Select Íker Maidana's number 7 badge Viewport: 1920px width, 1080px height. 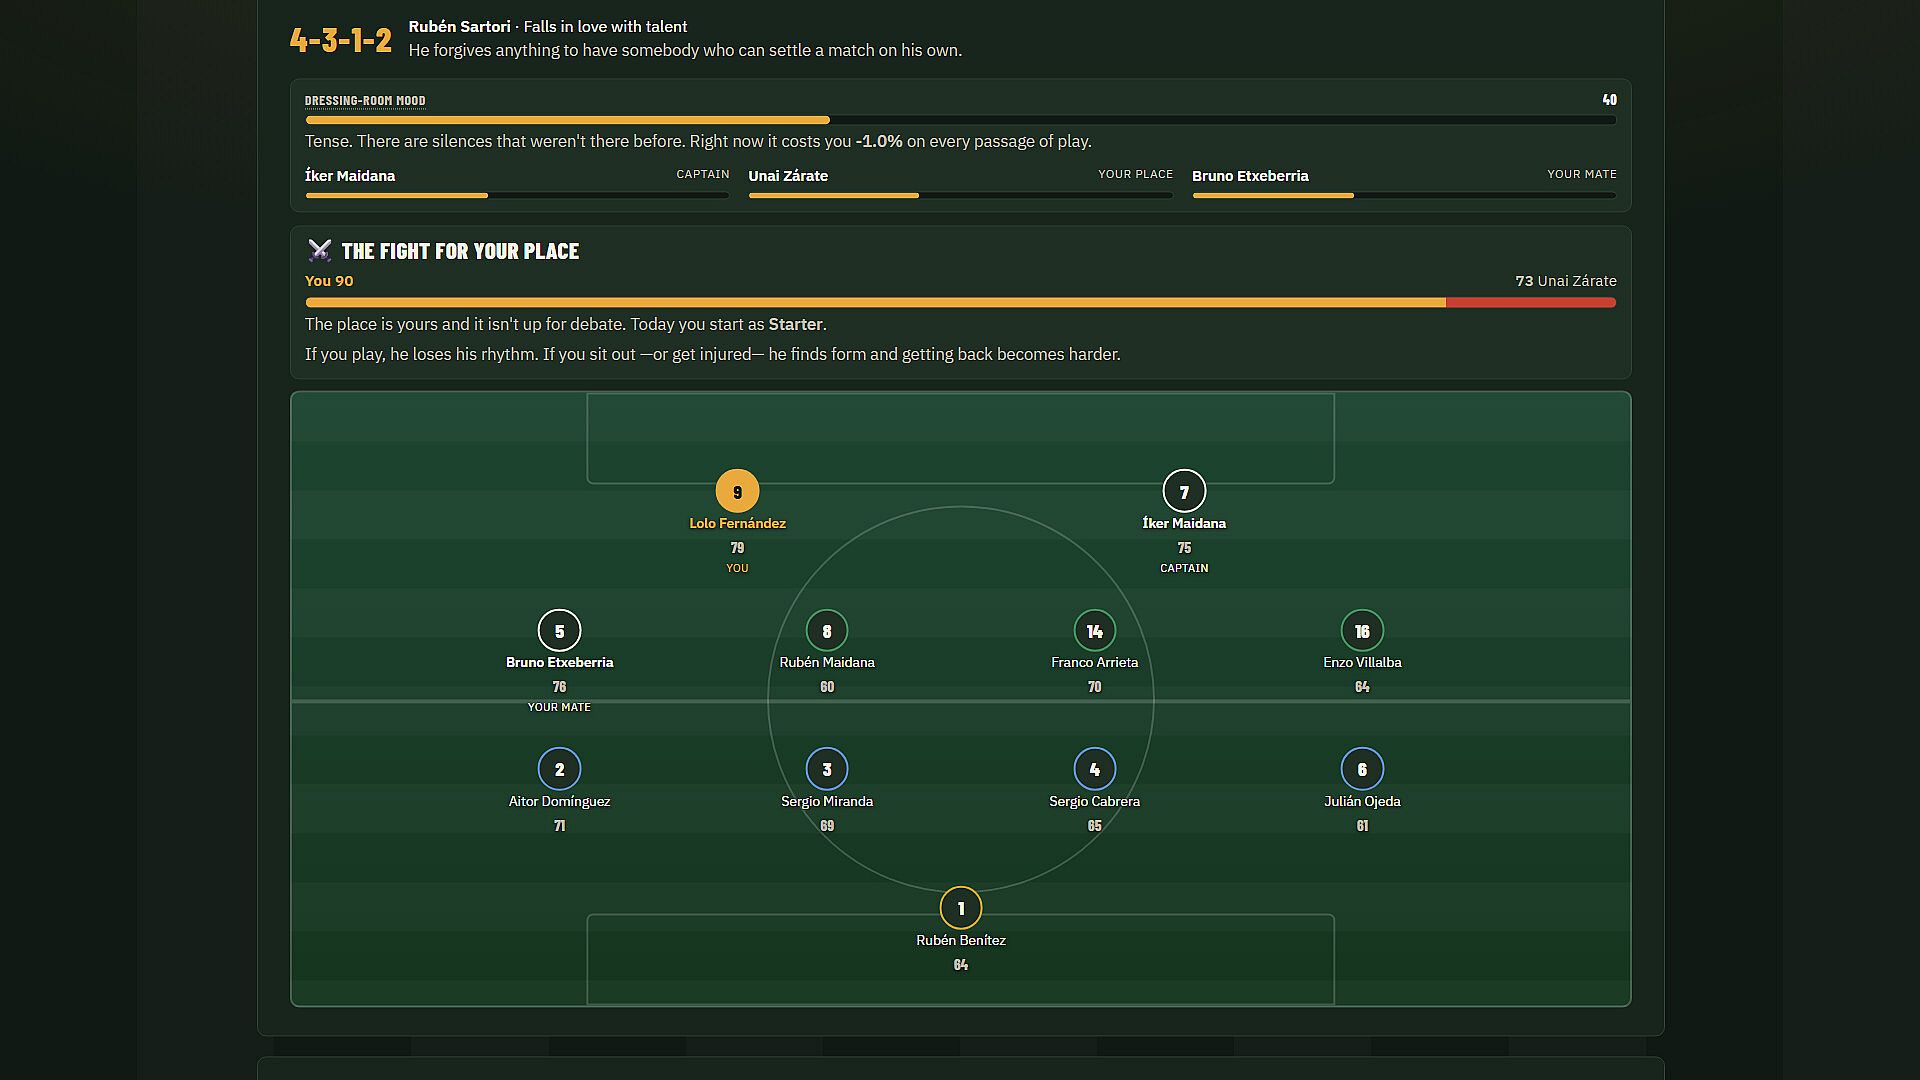[x=1184, y=491]
